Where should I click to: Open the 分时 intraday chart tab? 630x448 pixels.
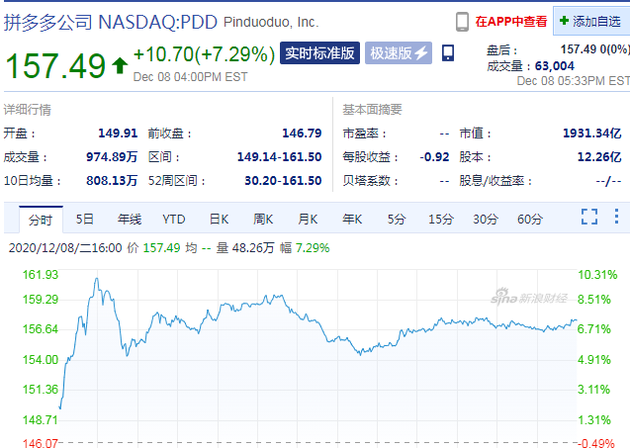click(x=41, y=219)
